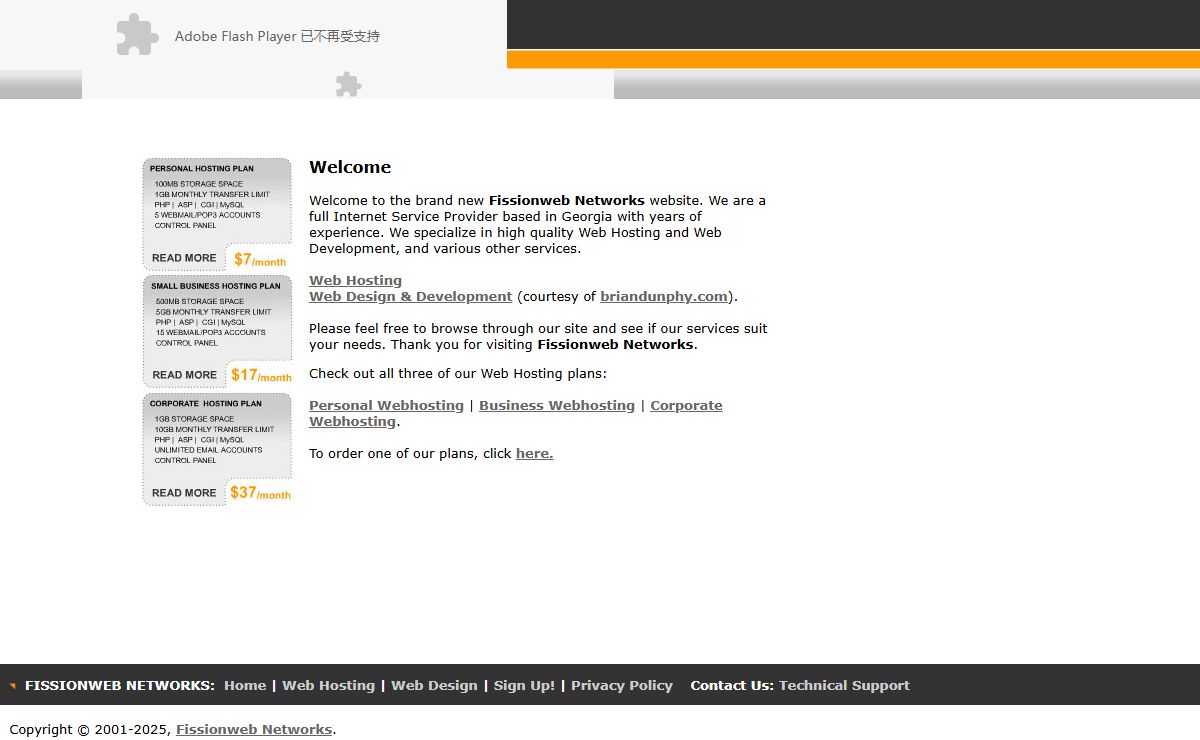Click the $37/month price tag
Image resolution: width=1200 pixels, height=740 pixels.
pos(260,493)
